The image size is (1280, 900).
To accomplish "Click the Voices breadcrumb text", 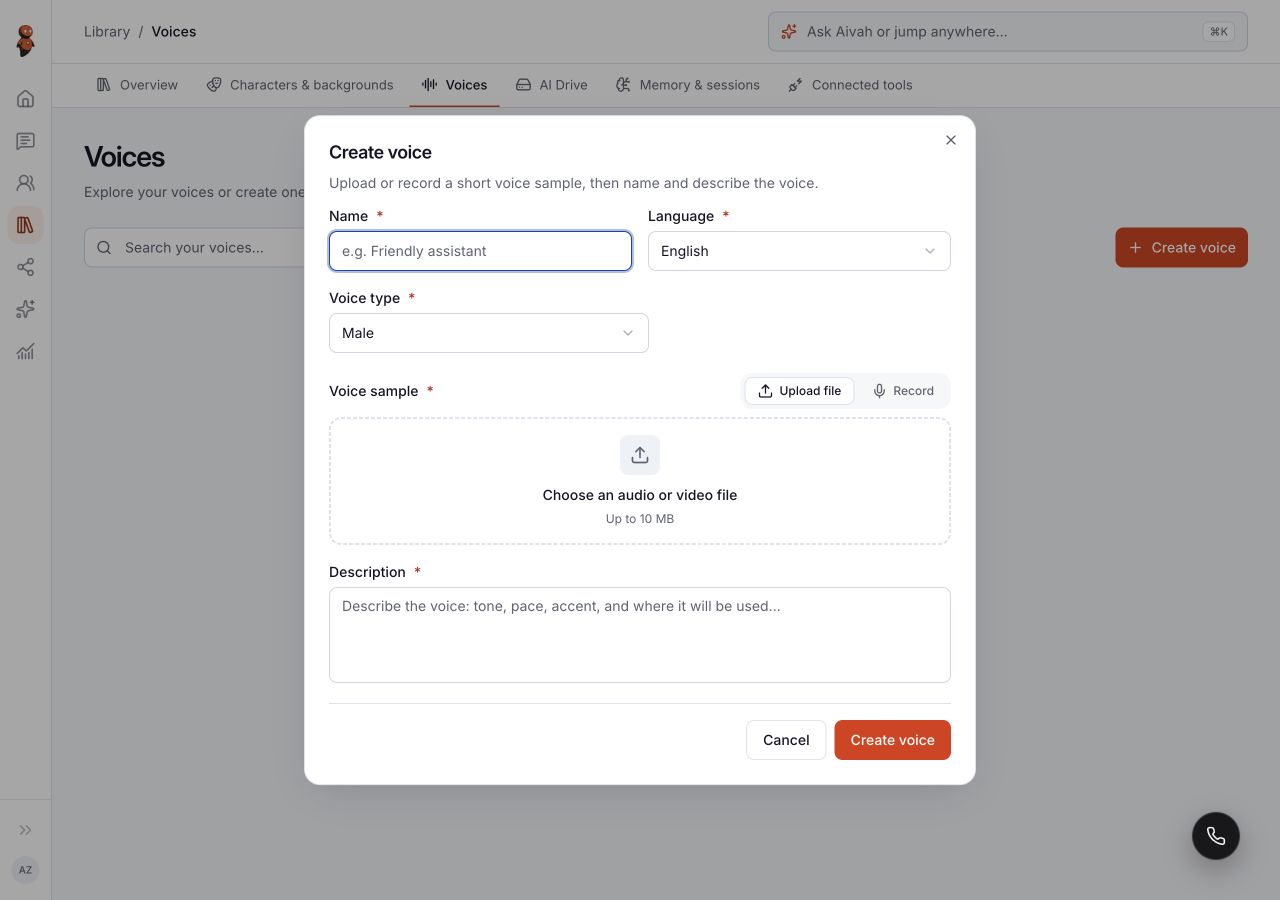I will 174,31.
